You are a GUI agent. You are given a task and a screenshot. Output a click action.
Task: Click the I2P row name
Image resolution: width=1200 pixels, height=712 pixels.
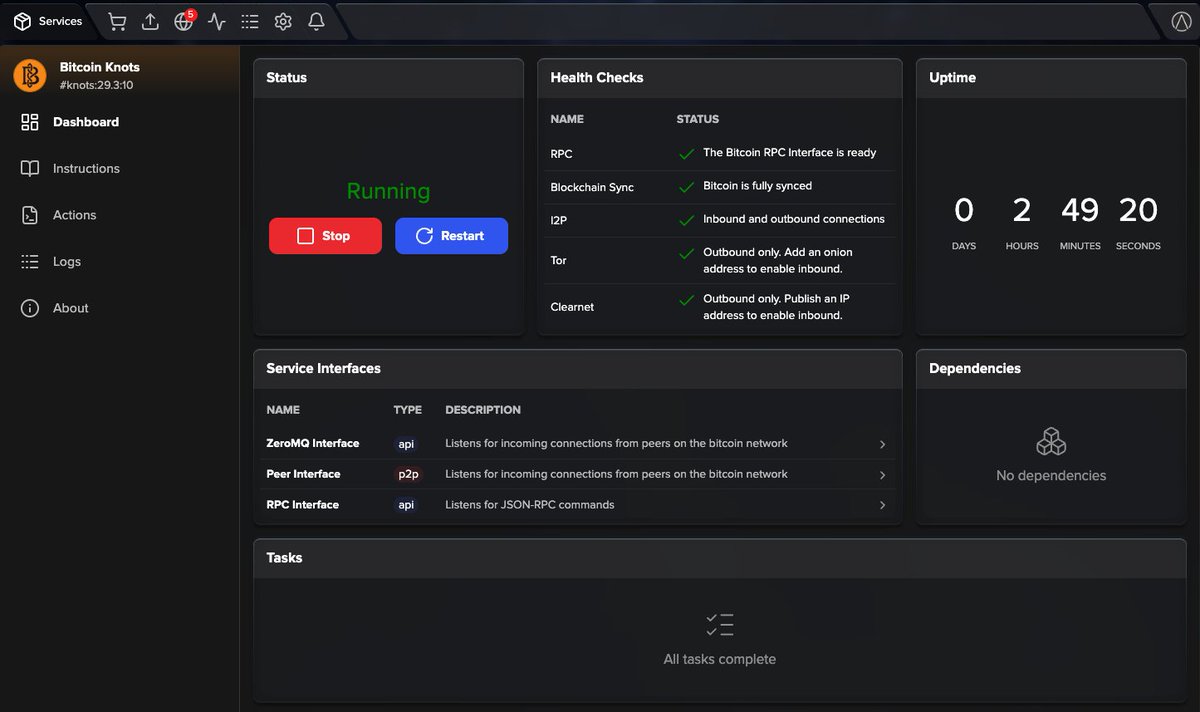click(558, 221)
